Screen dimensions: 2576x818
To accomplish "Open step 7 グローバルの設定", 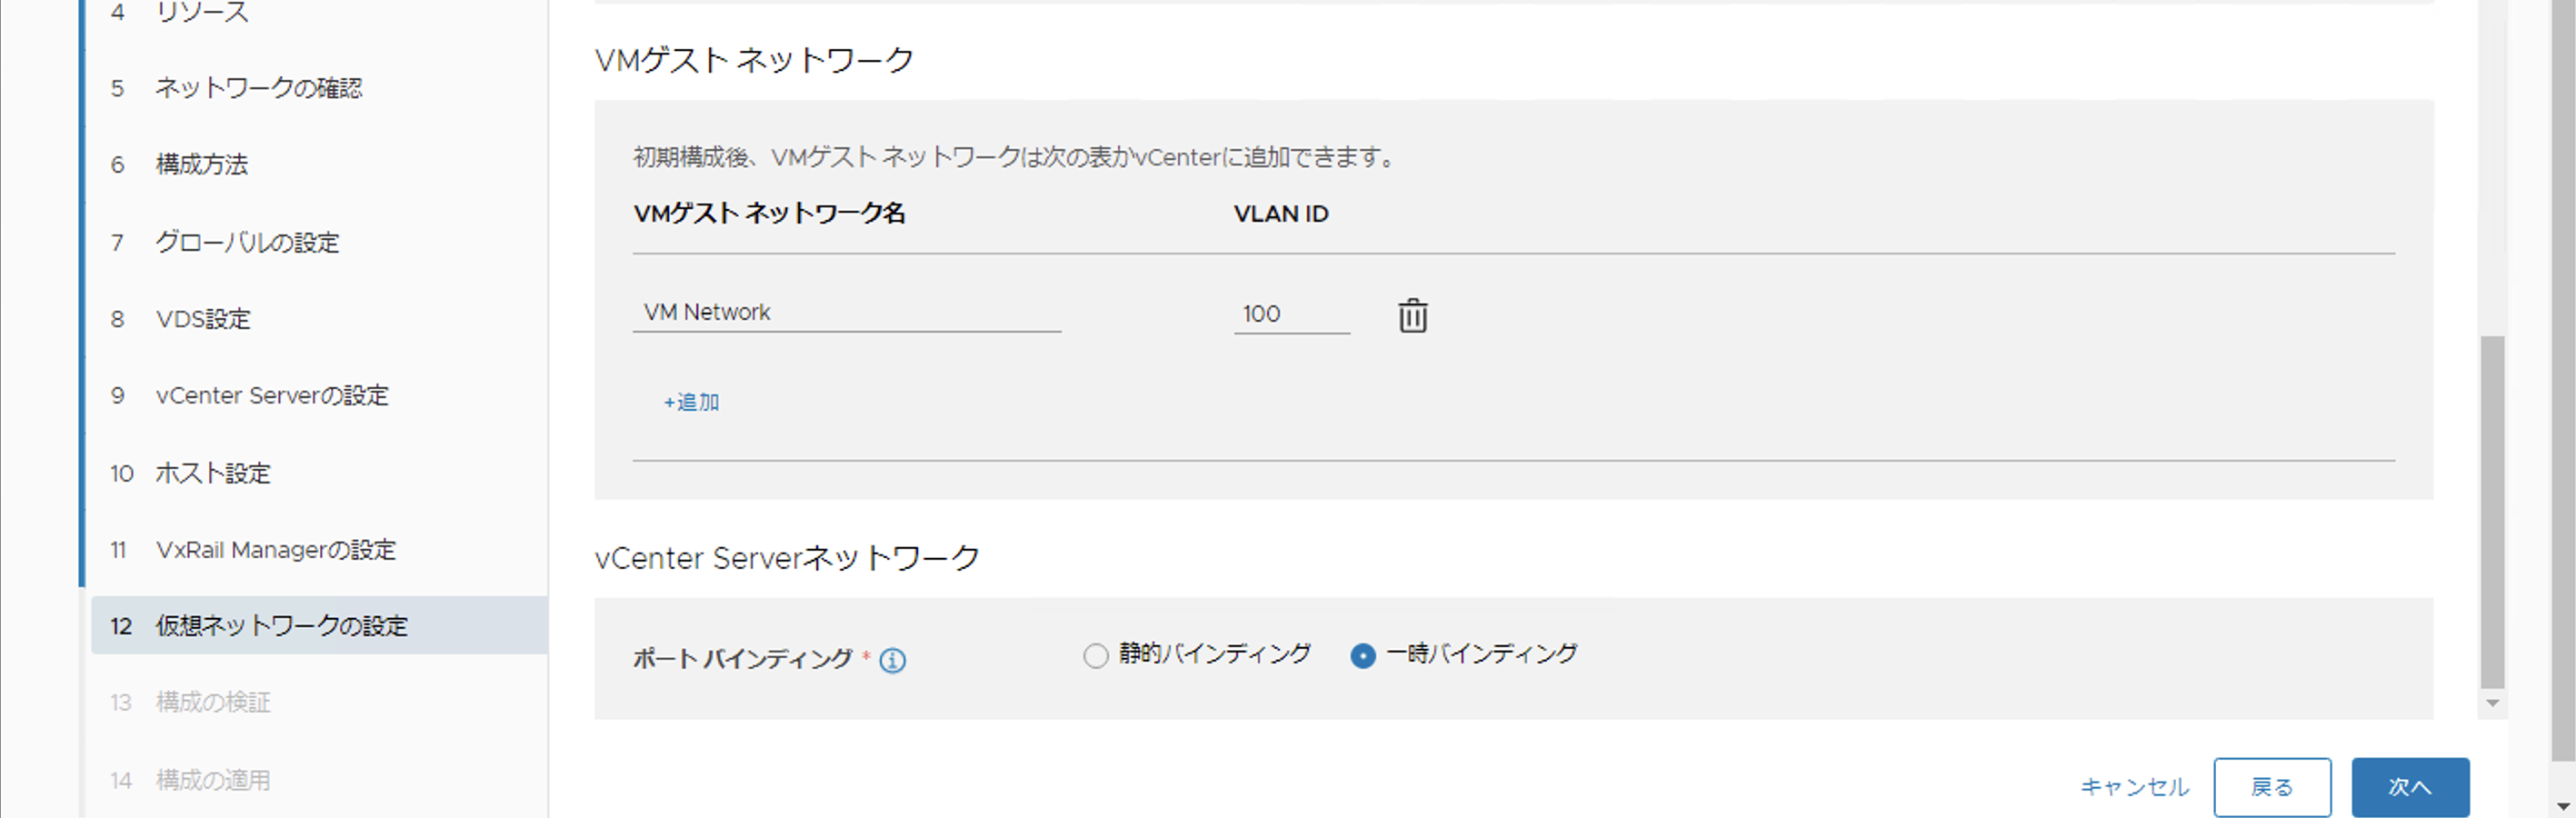I will 247,242.
